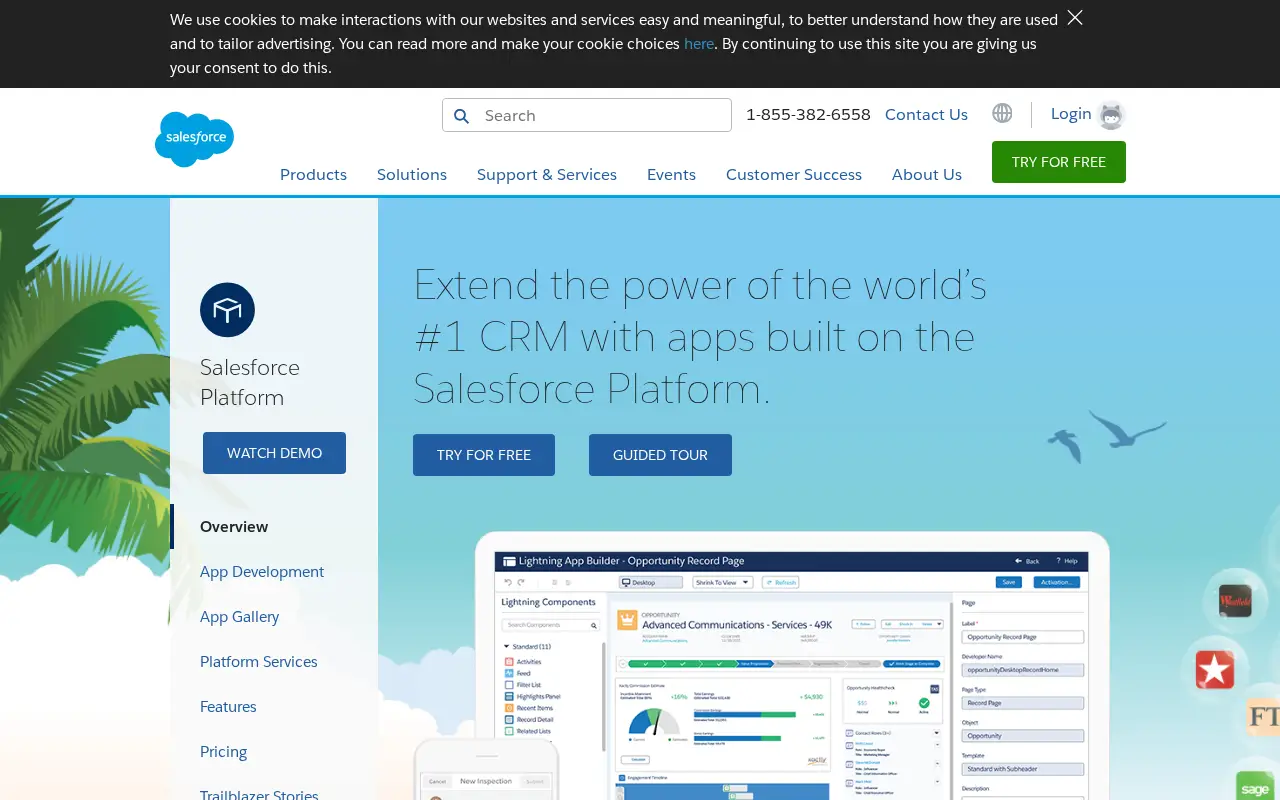1280x800 pixels.
Task: Click the WATCH DEMO button
Action: [274, 453]
